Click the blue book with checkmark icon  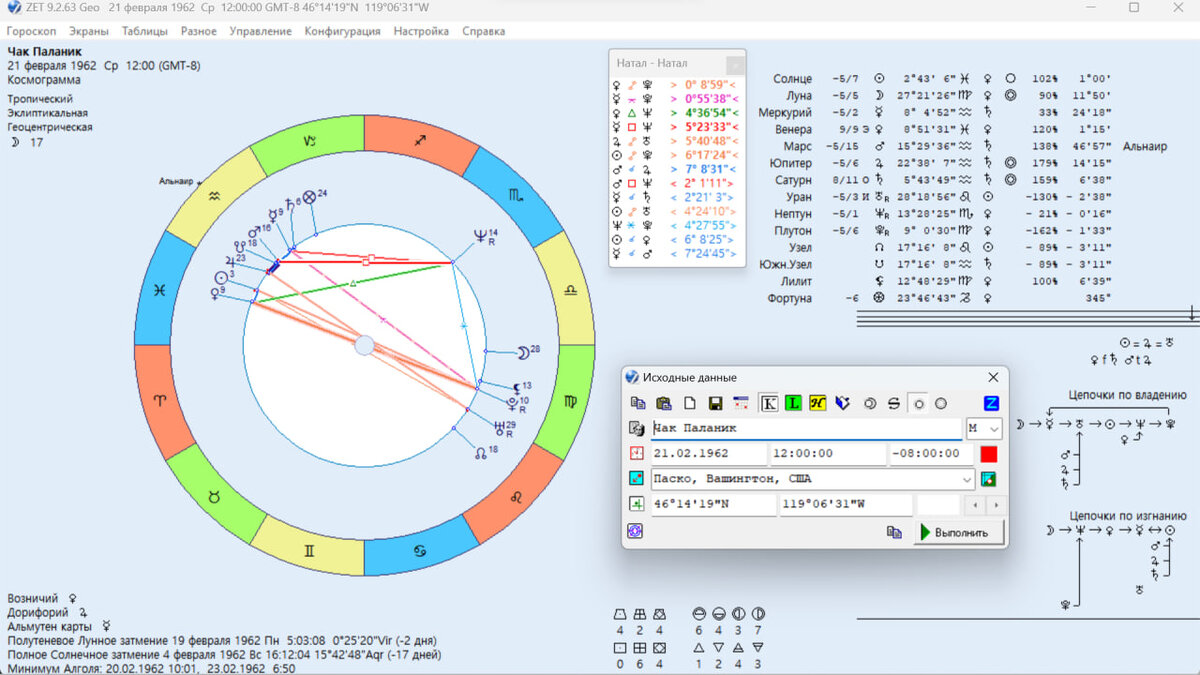click(842, 403)
